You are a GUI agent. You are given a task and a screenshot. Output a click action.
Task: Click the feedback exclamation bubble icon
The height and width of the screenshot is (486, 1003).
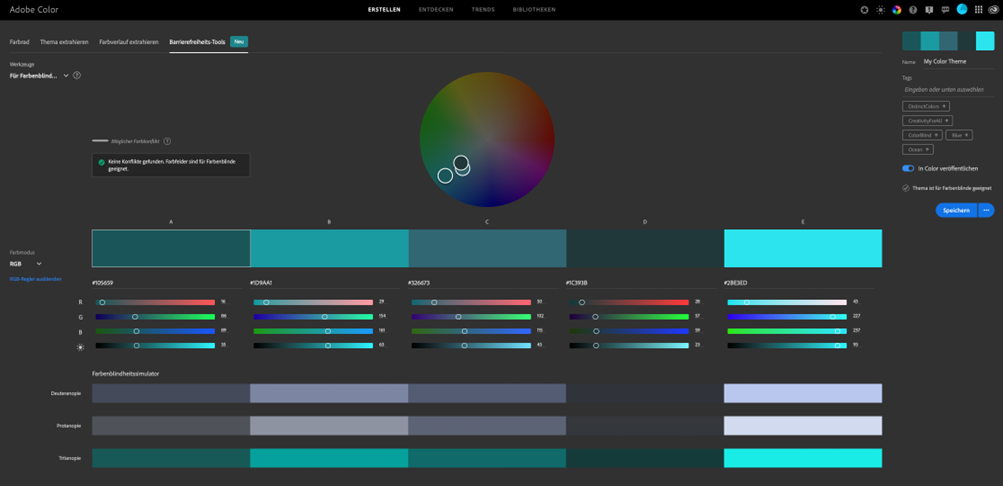[929, 10]
